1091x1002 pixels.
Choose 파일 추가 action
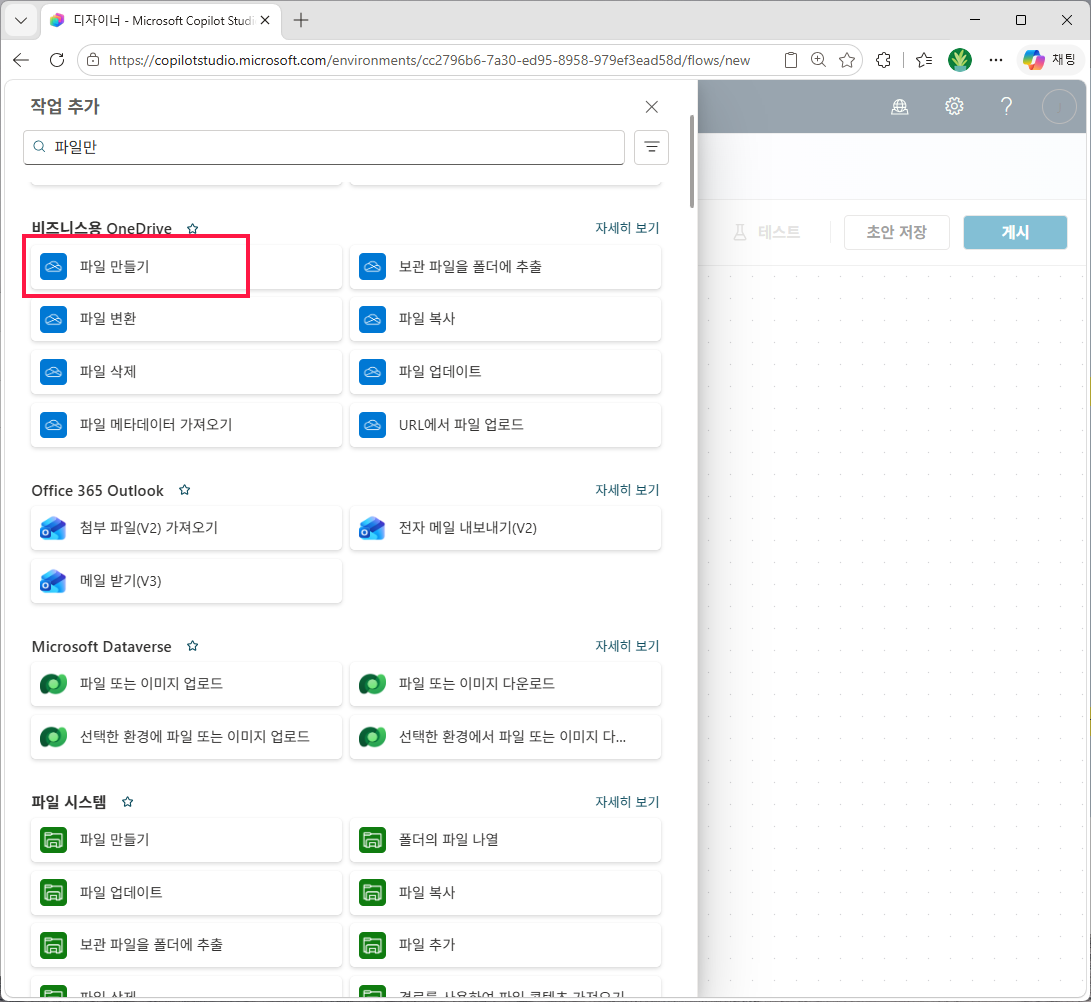pos(505,945)
